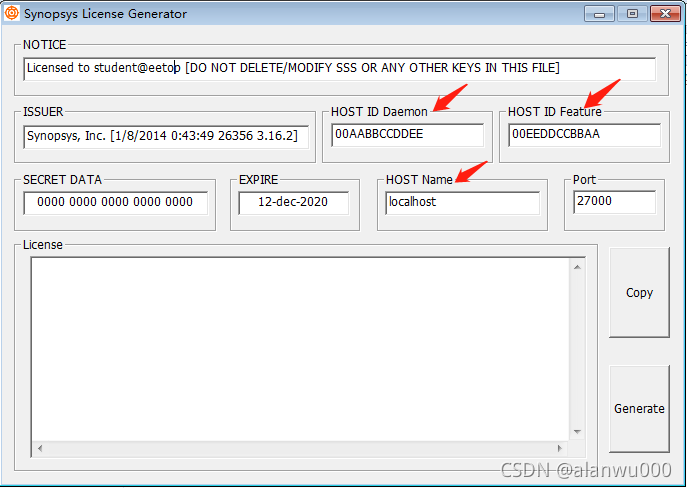Click the License box scroll up arrow

pos(577,267)
